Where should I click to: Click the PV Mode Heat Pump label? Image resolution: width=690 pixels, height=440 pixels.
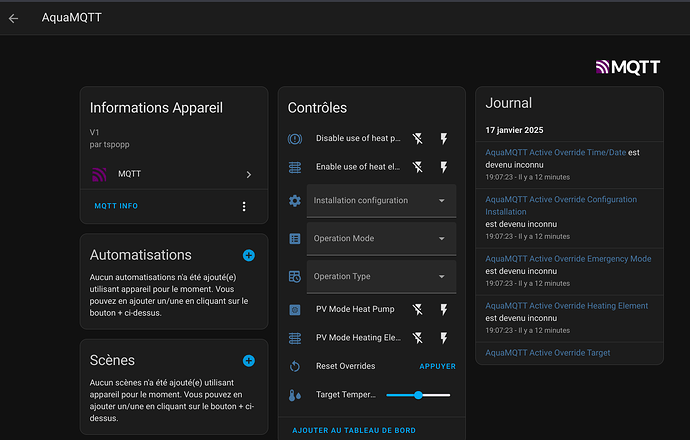click(x=355, y=309)
